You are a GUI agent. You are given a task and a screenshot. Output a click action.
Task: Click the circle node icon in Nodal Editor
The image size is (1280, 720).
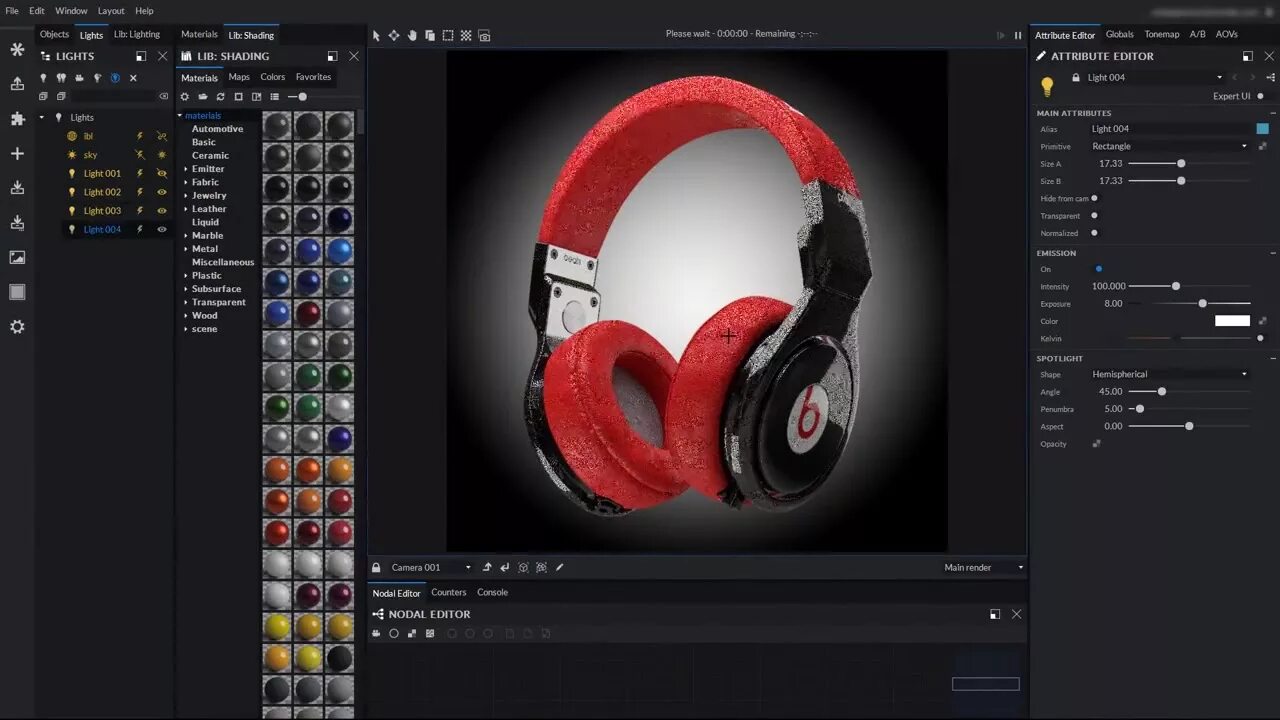point(394,633)
